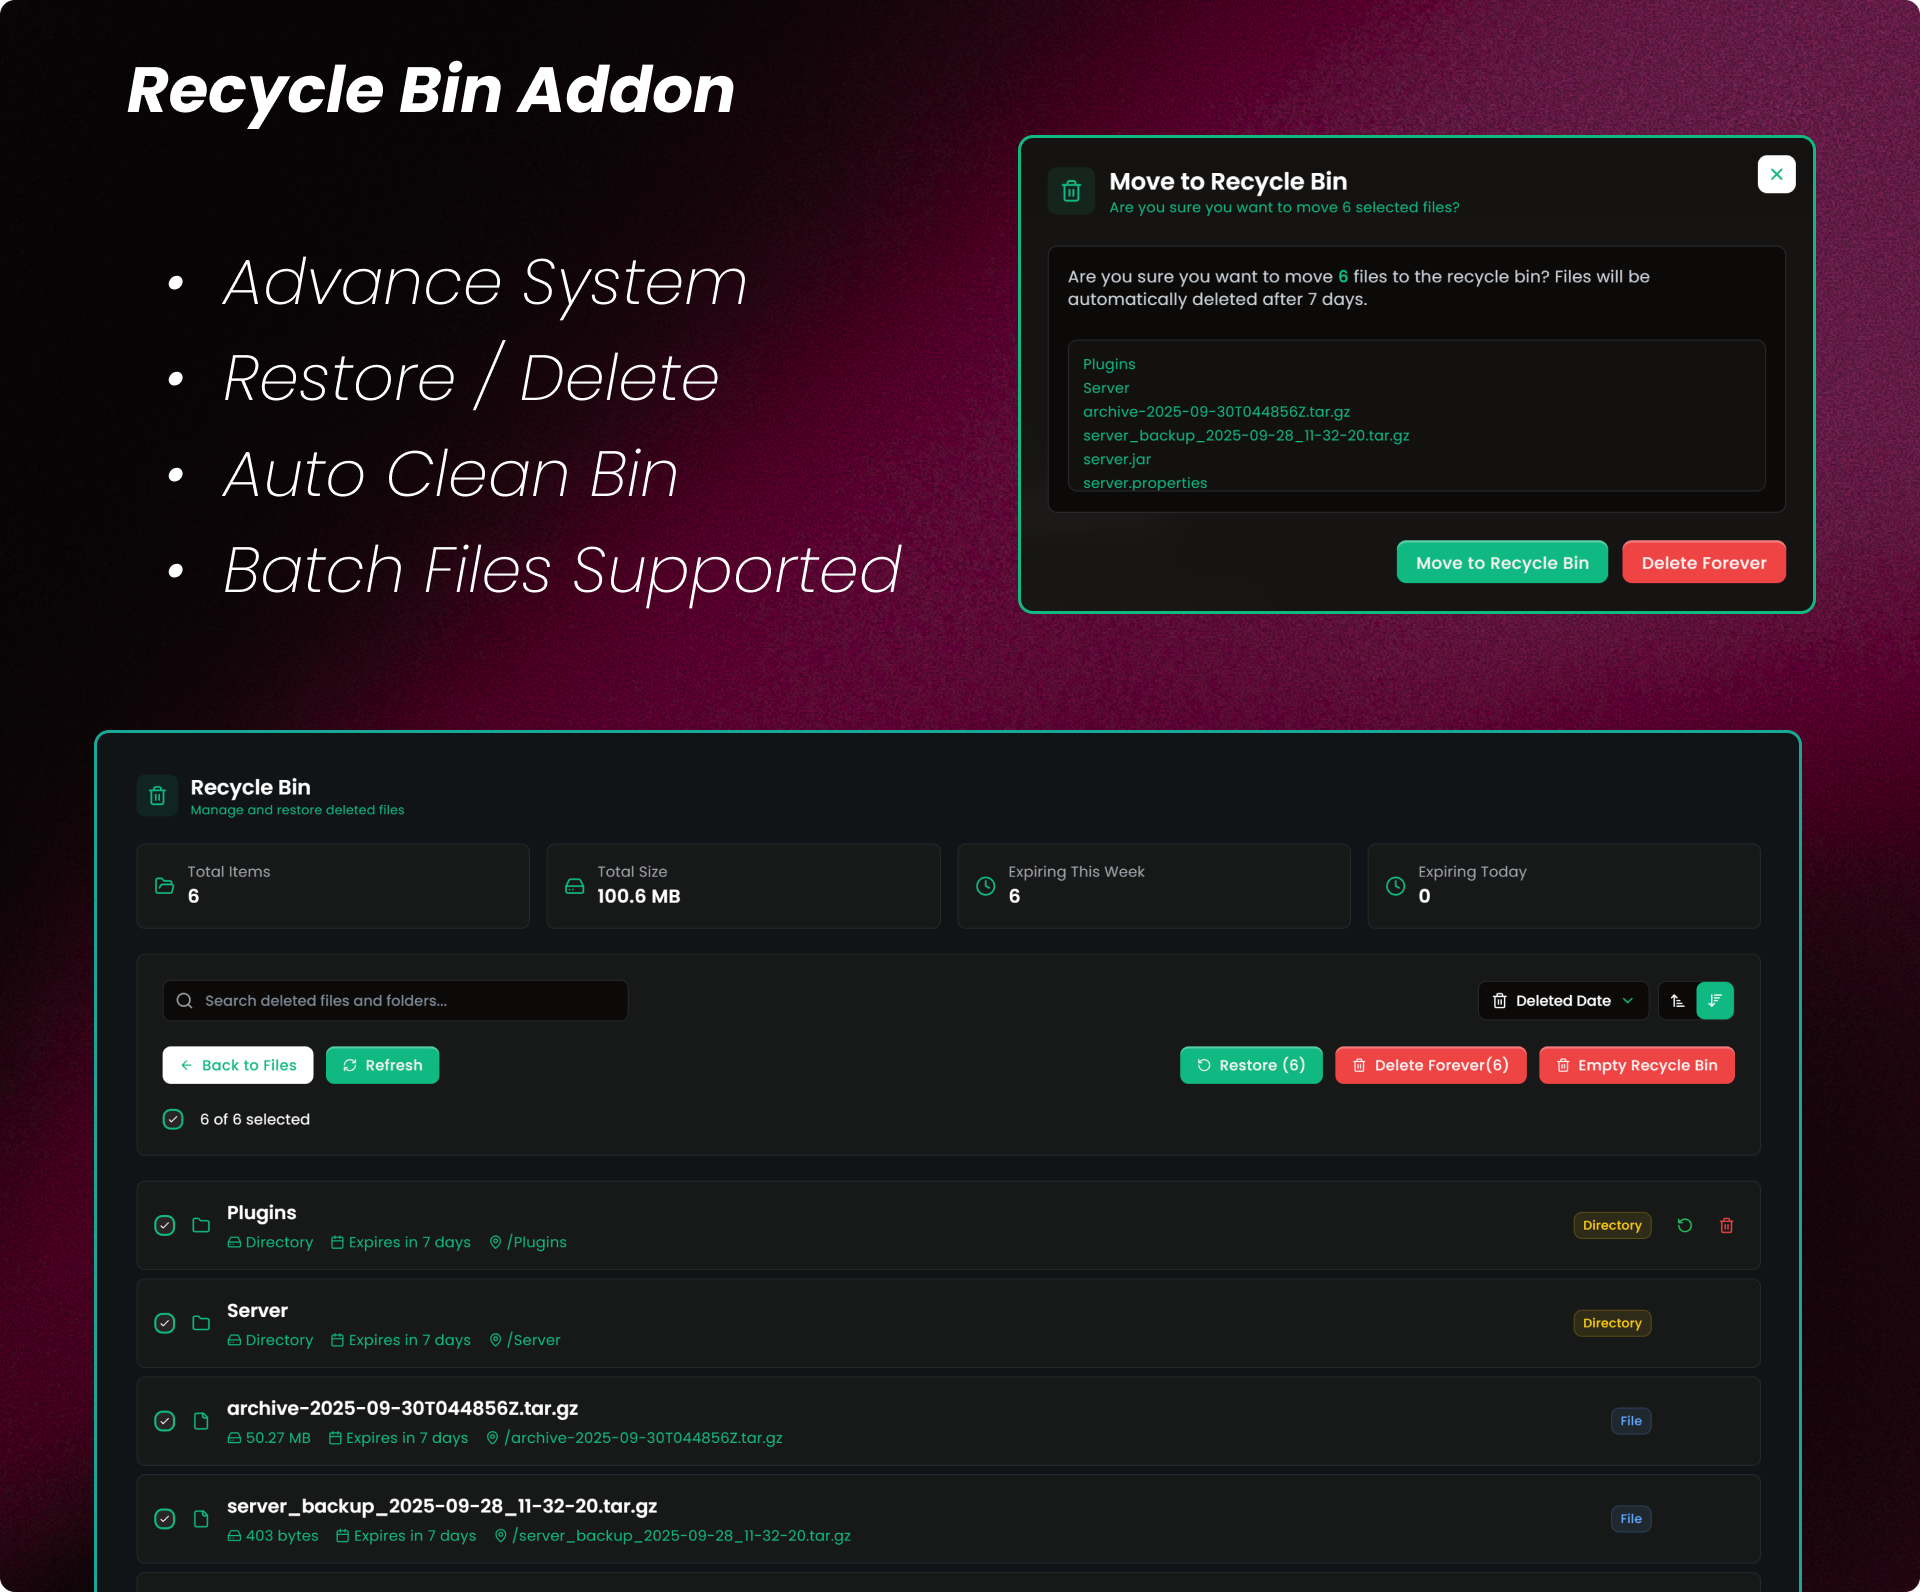This screenshot has height=1592, width=1920.
Task: Click the Refresh button
Action: (382, 1065)
